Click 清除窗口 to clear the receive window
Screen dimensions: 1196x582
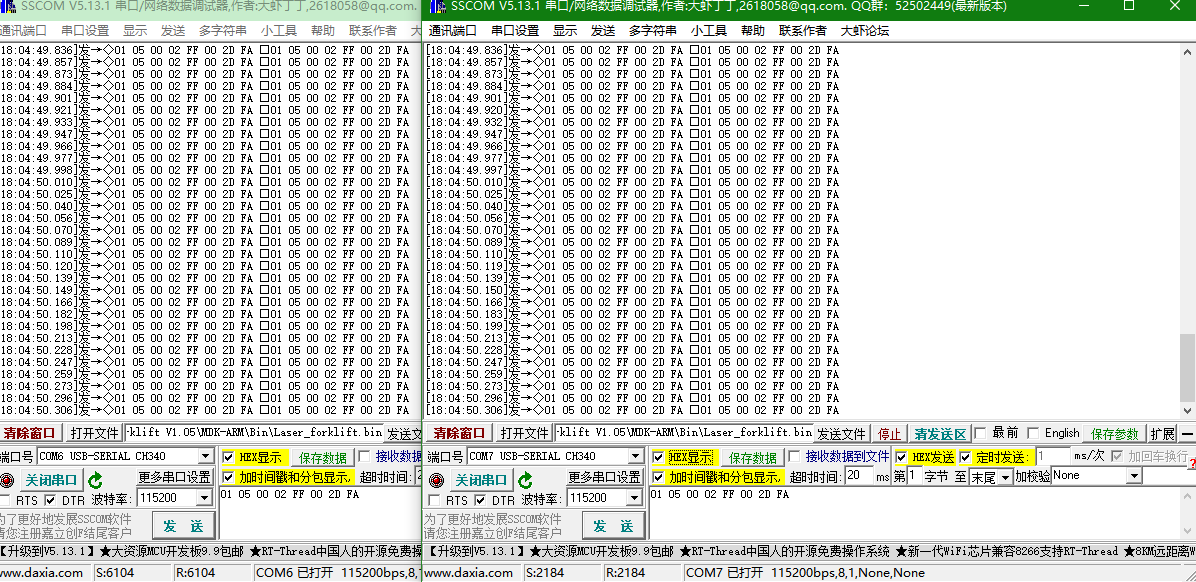point(459,434)
